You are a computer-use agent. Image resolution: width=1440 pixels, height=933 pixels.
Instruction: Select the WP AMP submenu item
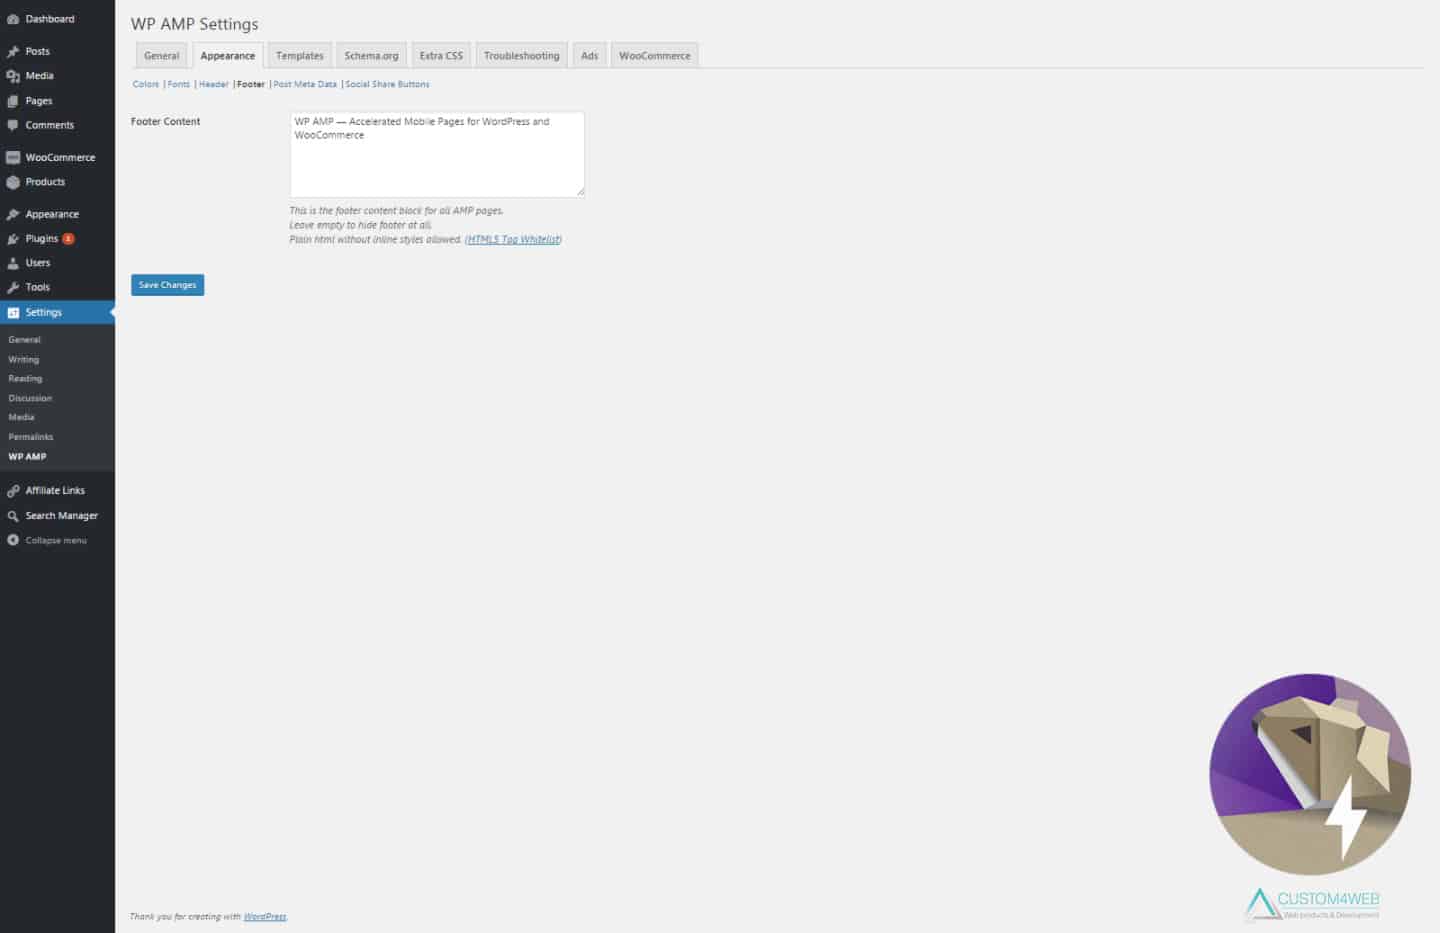coord(27,457)
